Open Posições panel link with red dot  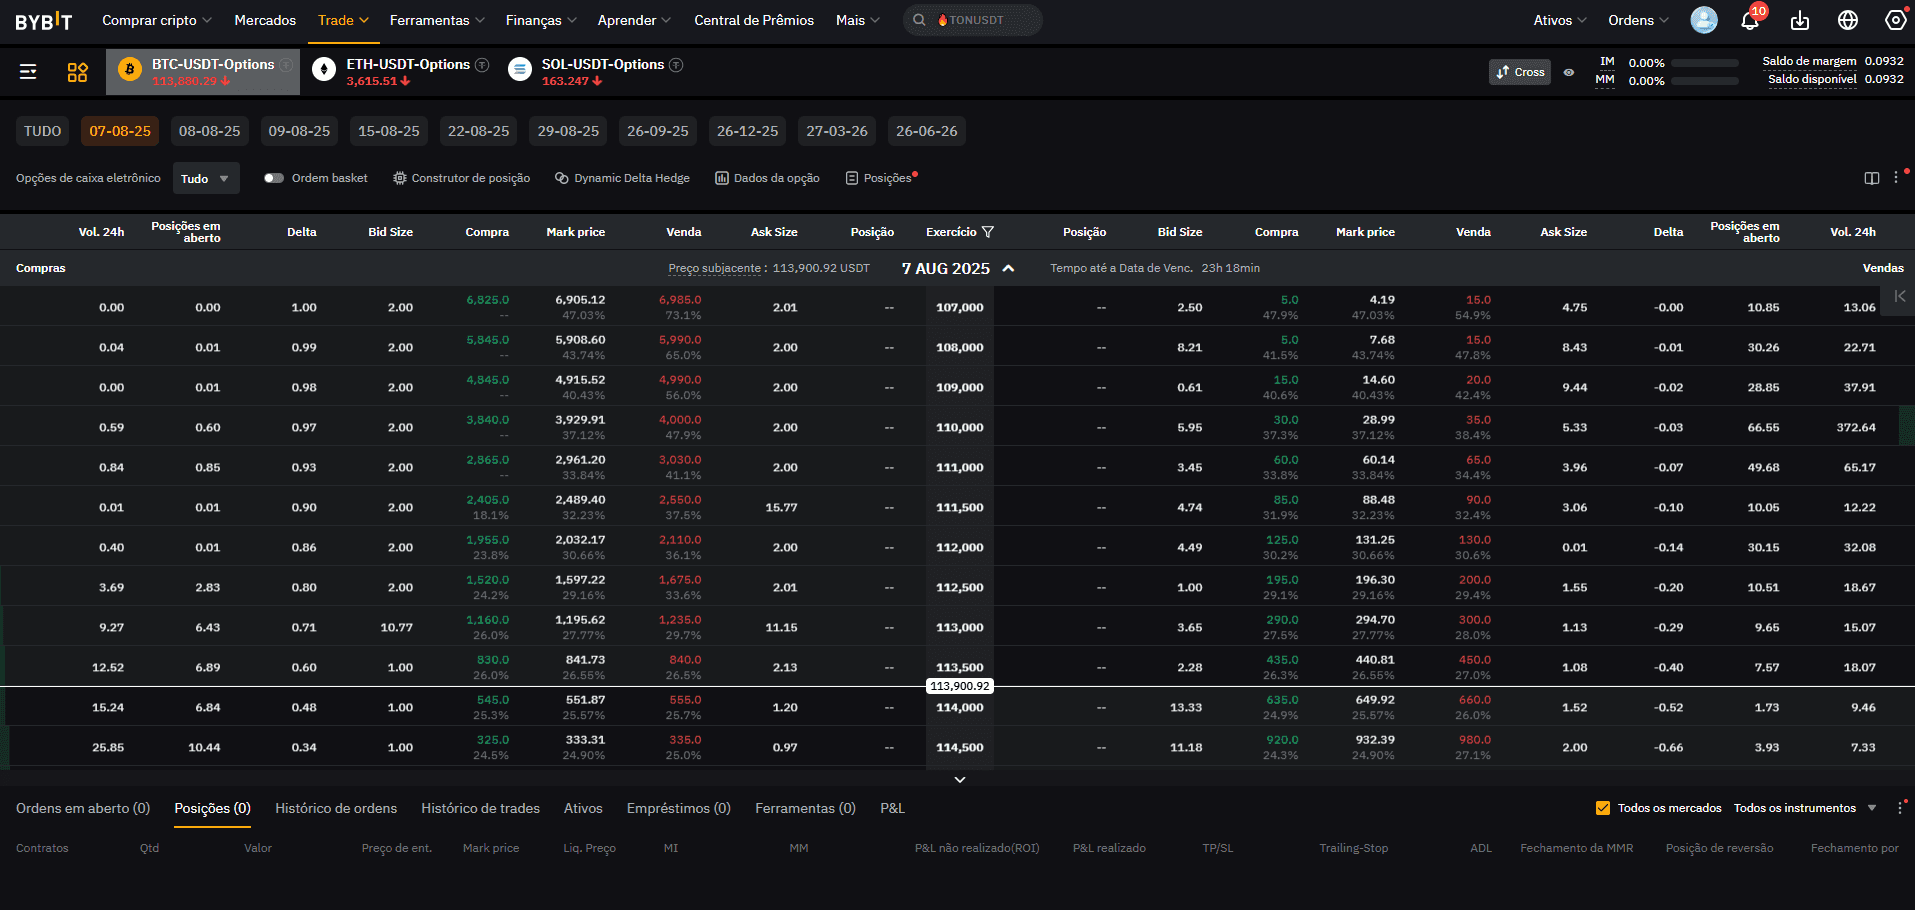[x=881, y=178]
